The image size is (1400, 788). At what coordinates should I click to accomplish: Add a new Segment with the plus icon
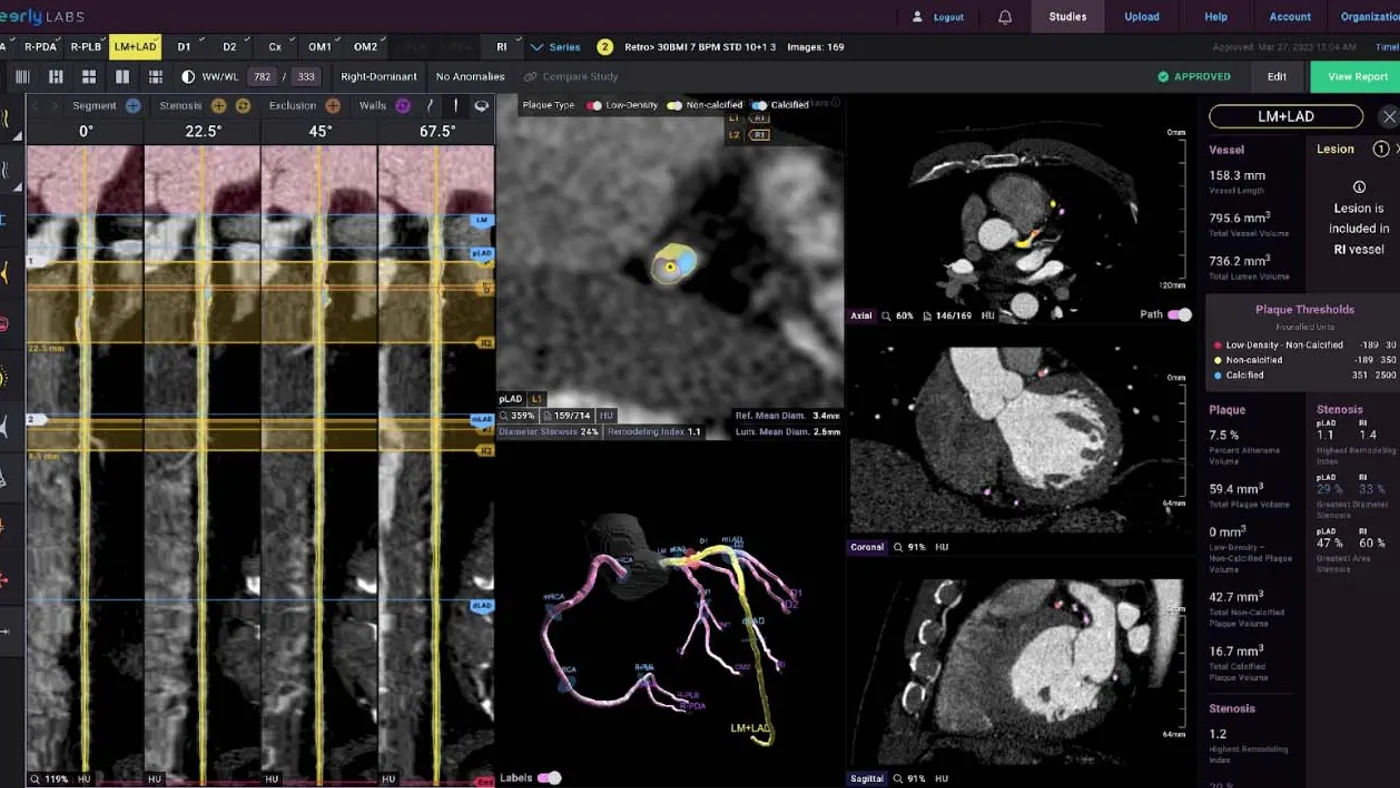[x=132, y=105]
